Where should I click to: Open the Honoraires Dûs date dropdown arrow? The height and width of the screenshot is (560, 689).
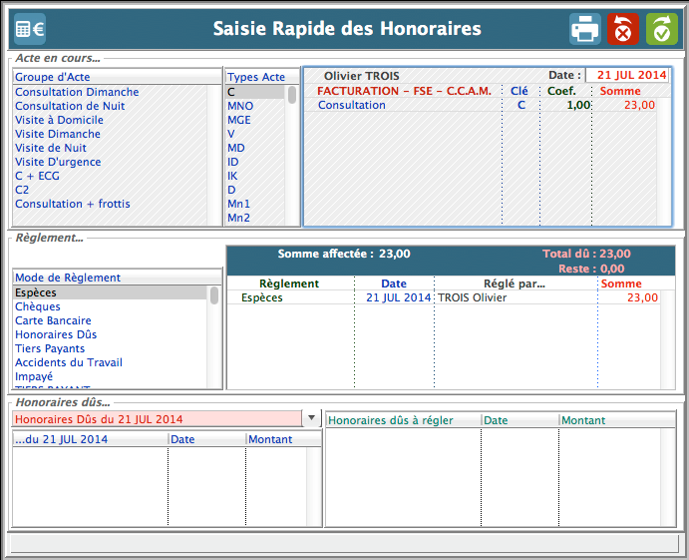(311, 419)
